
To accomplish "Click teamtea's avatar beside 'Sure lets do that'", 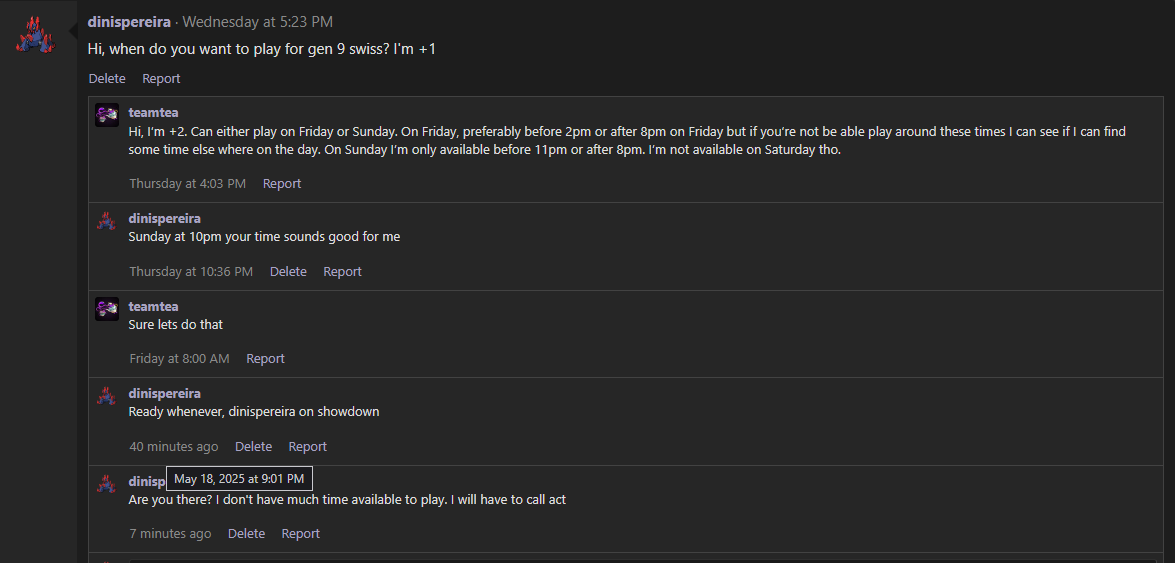I will point(107,308).
